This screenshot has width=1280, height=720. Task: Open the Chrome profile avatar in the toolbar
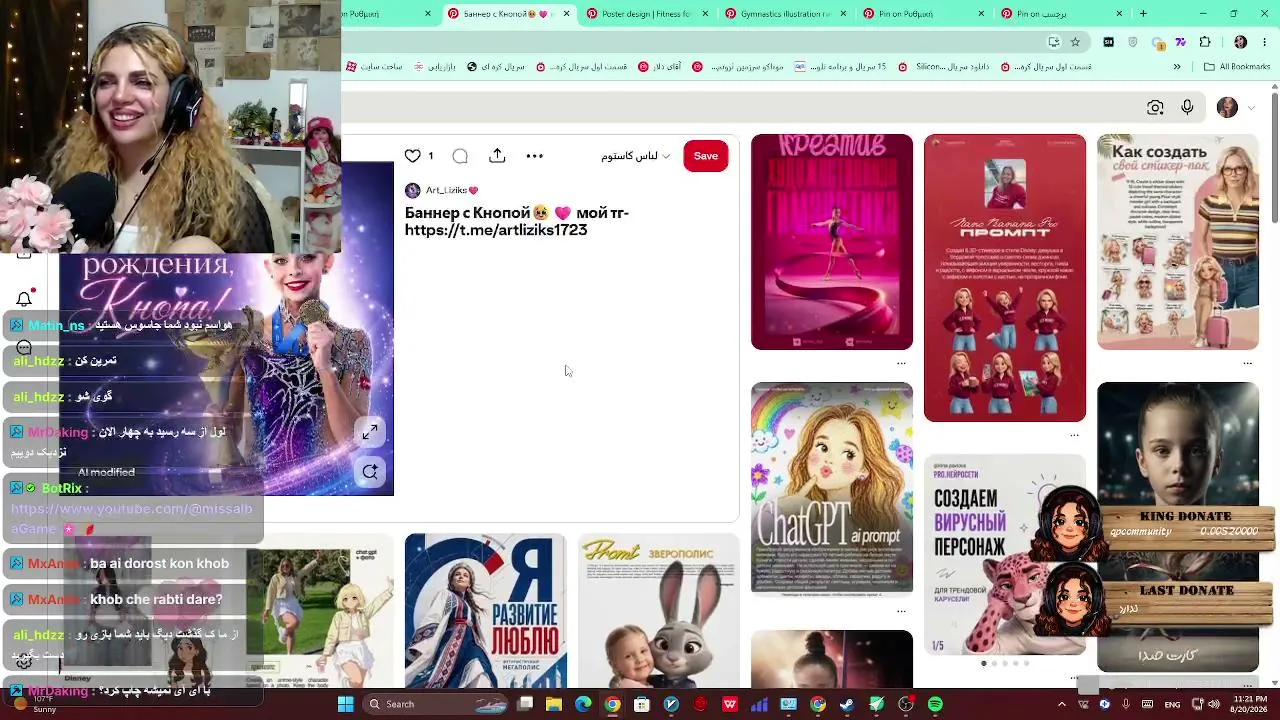(1240, 42)
